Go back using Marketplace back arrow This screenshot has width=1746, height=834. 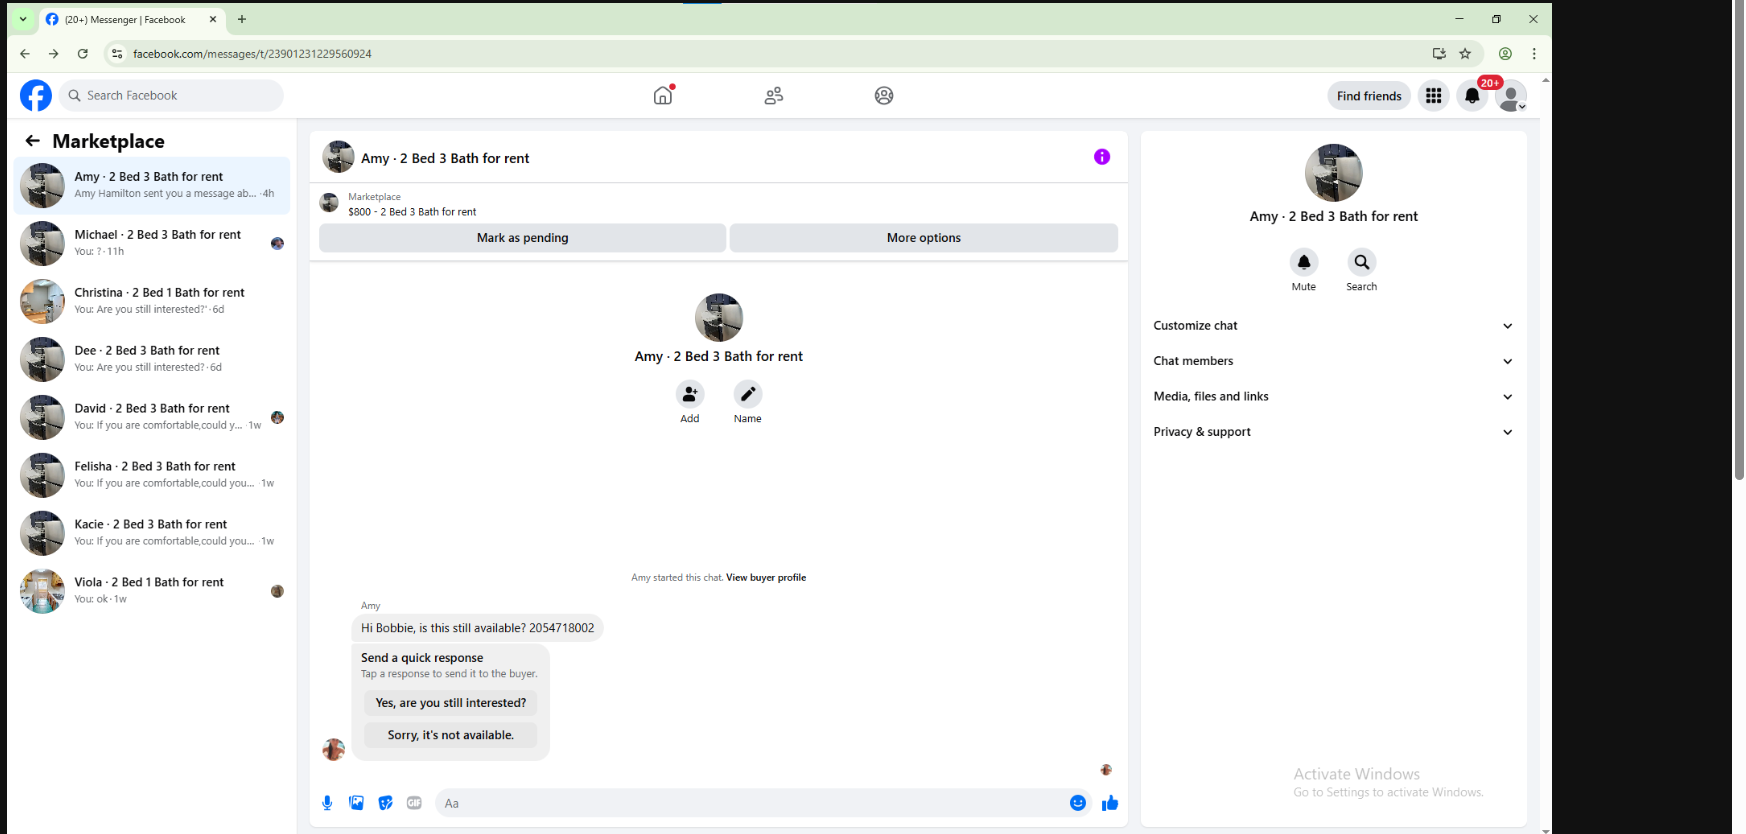pos(33,141)
